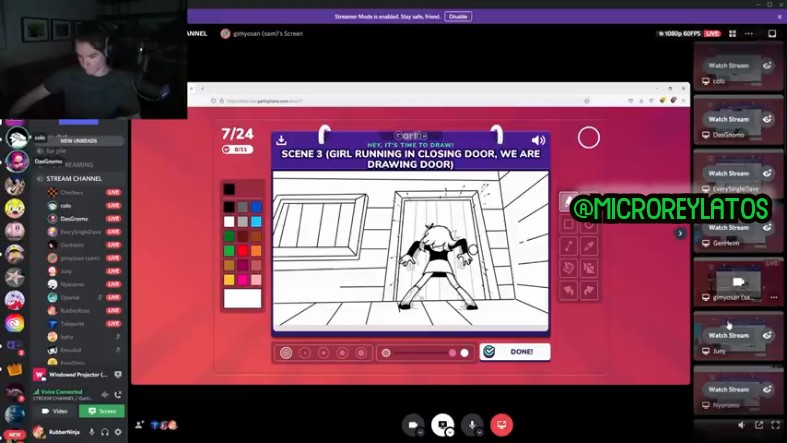Select the second brush size circle
Viewport: 787px width, 443px height.
[305, 353]
